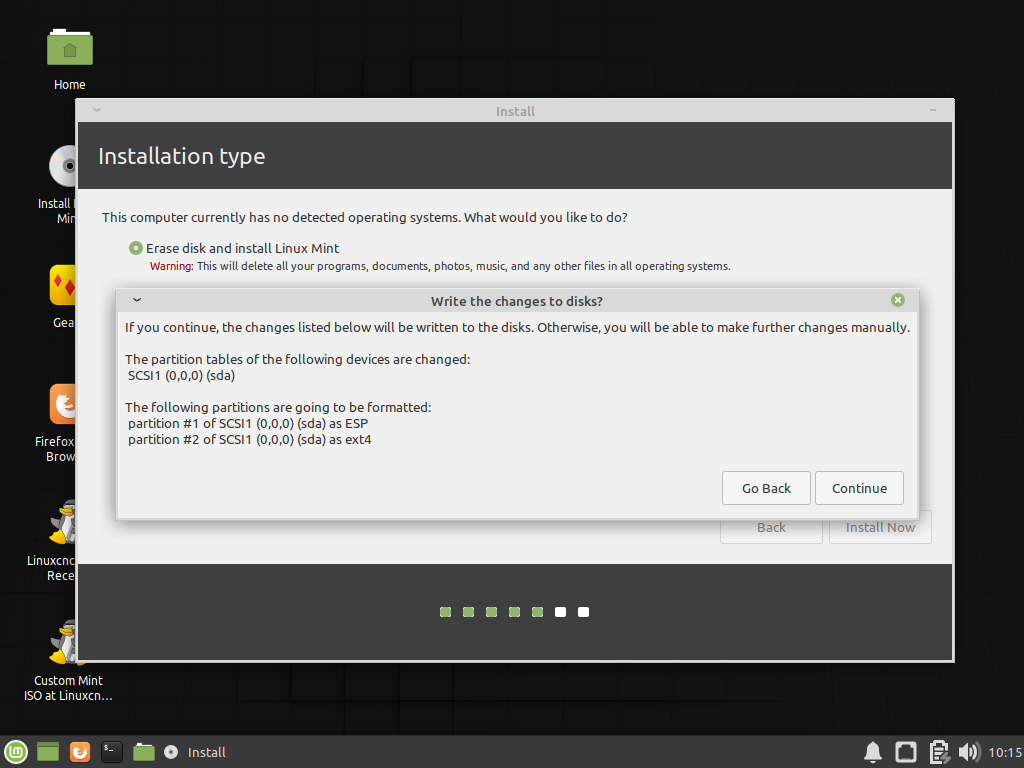The width and height of the screenshot is (1024, 768).
Task: Launch the terminal from the taskbar
Action: click(112, 752)
